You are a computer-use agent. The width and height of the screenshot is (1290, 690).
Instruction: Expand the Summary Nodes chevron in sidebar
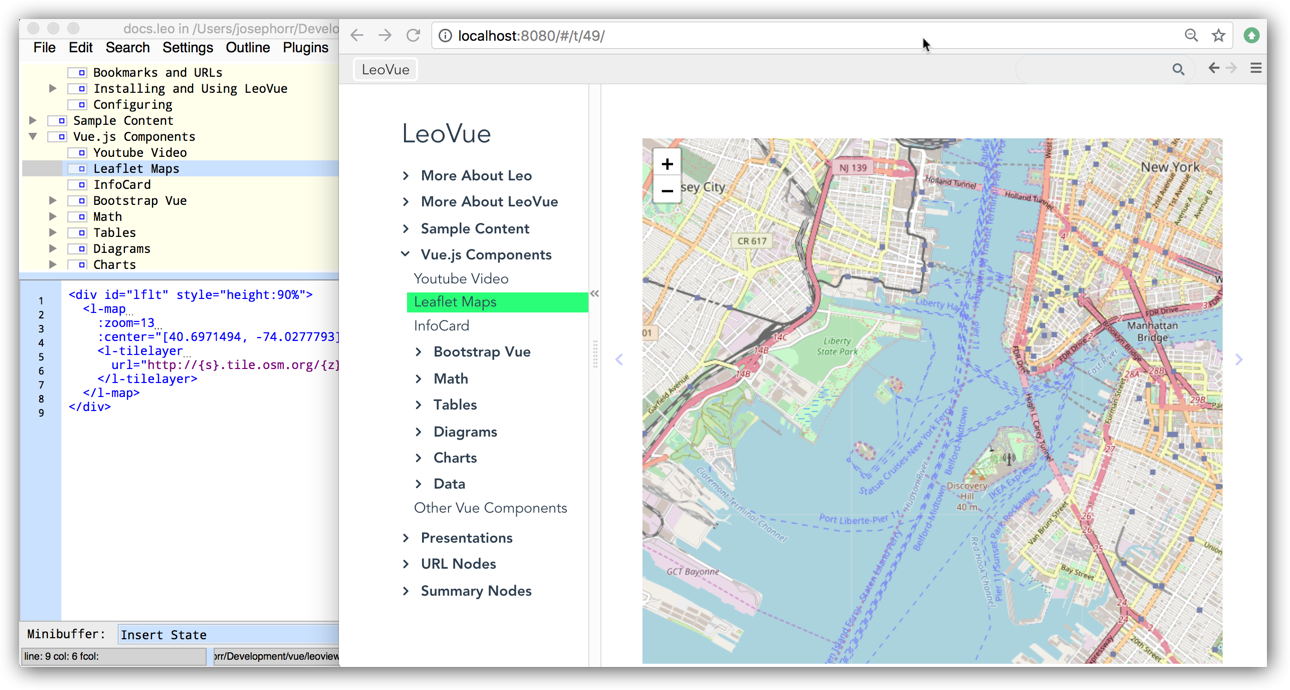(406, 591)
